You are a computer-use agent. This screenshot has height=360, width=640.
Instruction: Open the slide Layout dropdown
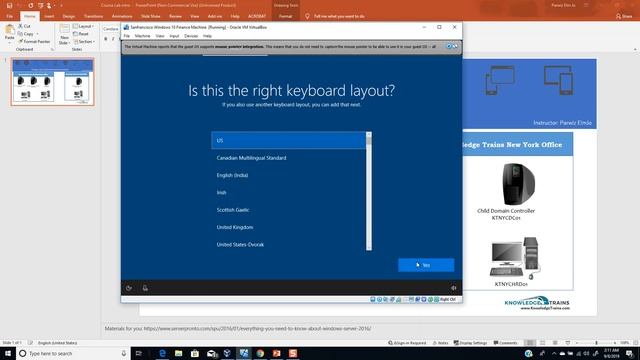coord(84,26)
